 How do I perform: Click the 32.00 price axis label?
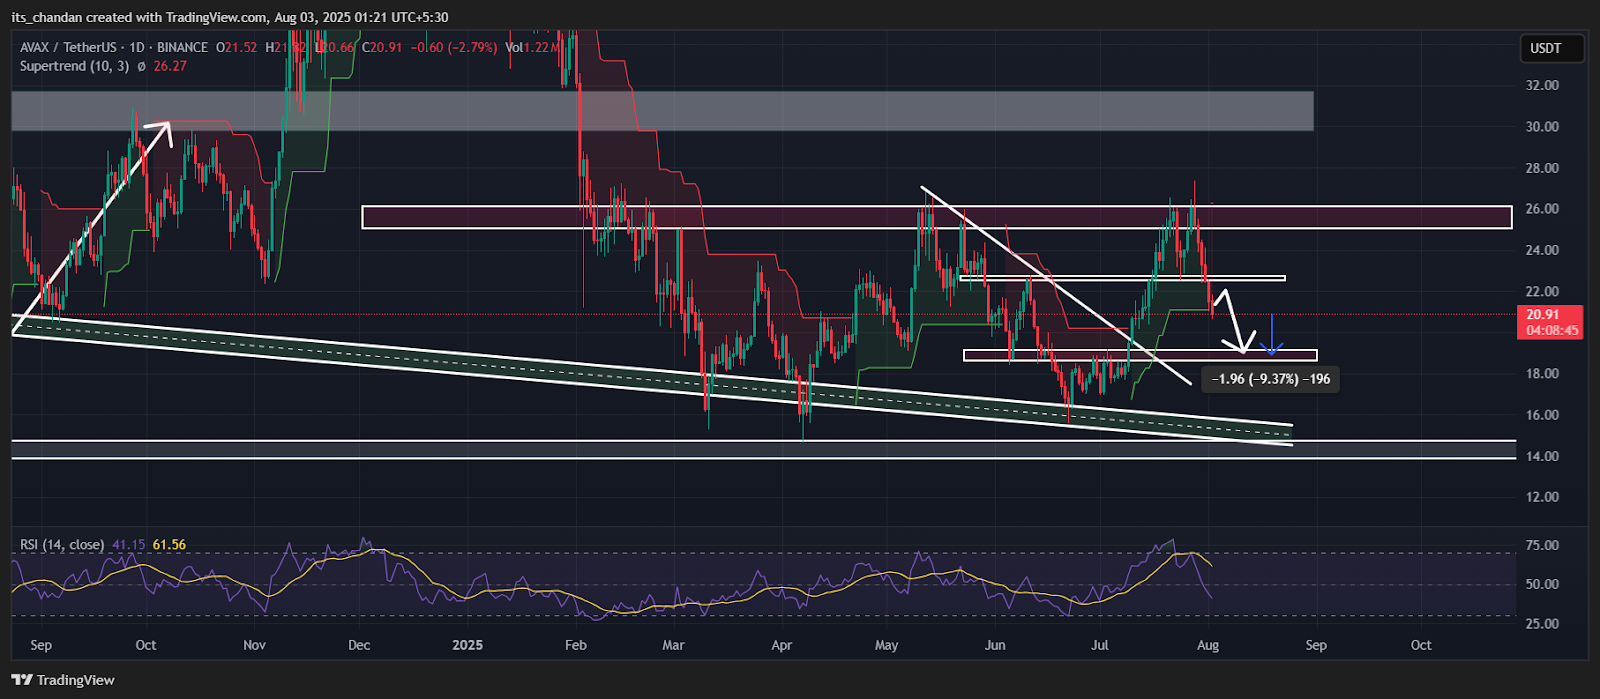pyautogui.click(x=1542, y=86)
